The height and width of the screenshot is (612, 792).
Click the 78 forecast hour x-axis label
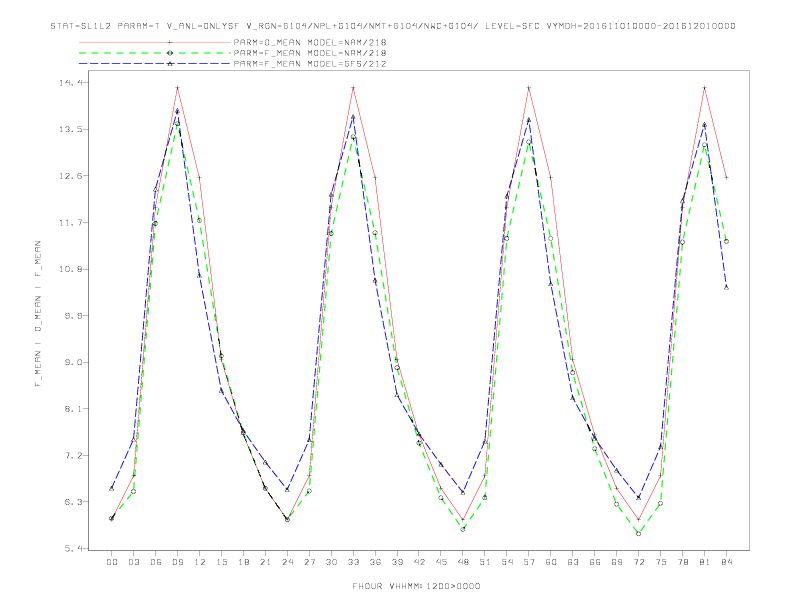683,562
